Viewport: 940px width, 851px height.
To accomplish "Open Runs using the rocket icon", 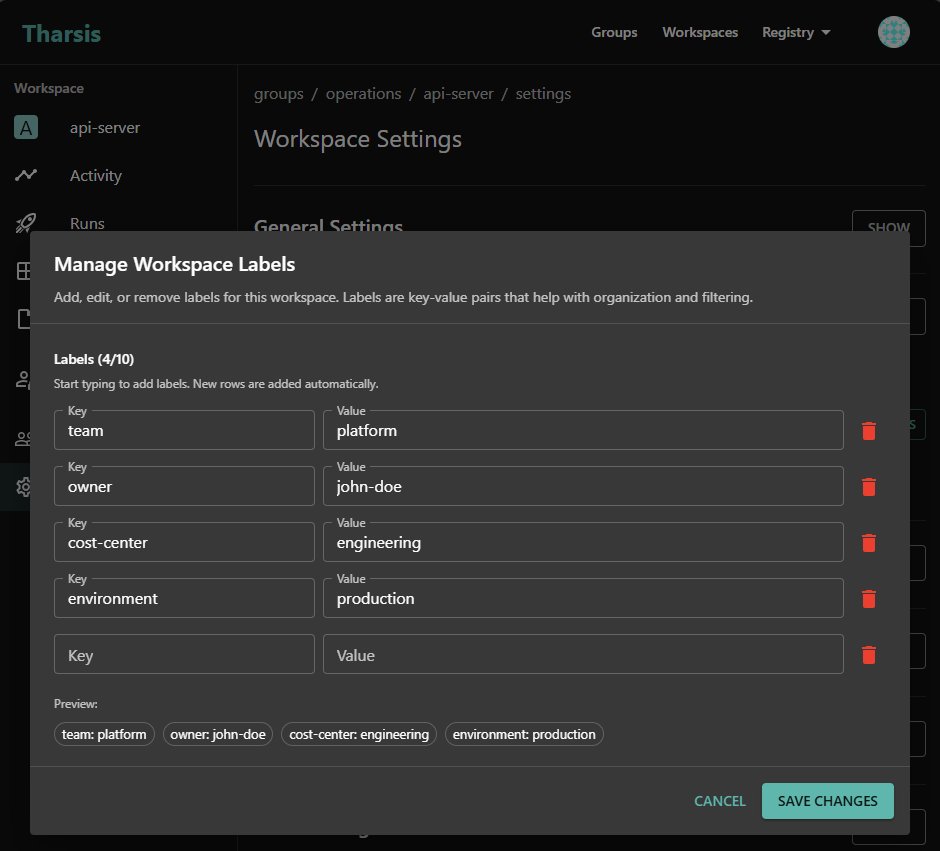I will coord(27,223).
